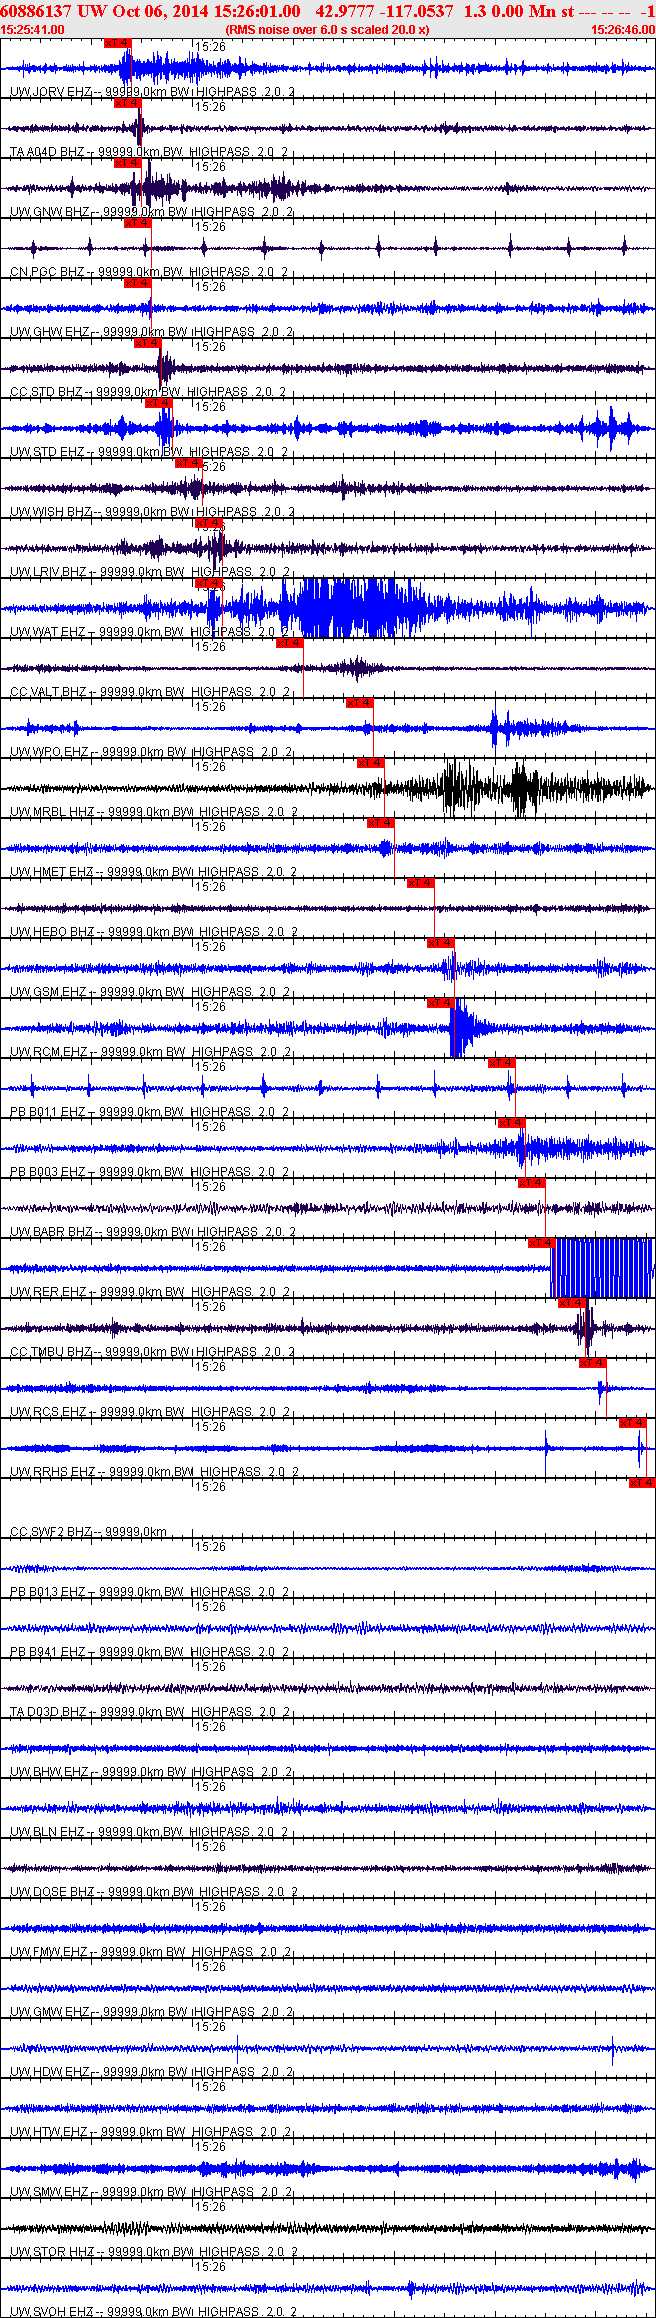Click the red pick flag on UW.RCS trace
Image resolution: width=656 pixels, height=2318 pixels.
[x=592, y=1363]
